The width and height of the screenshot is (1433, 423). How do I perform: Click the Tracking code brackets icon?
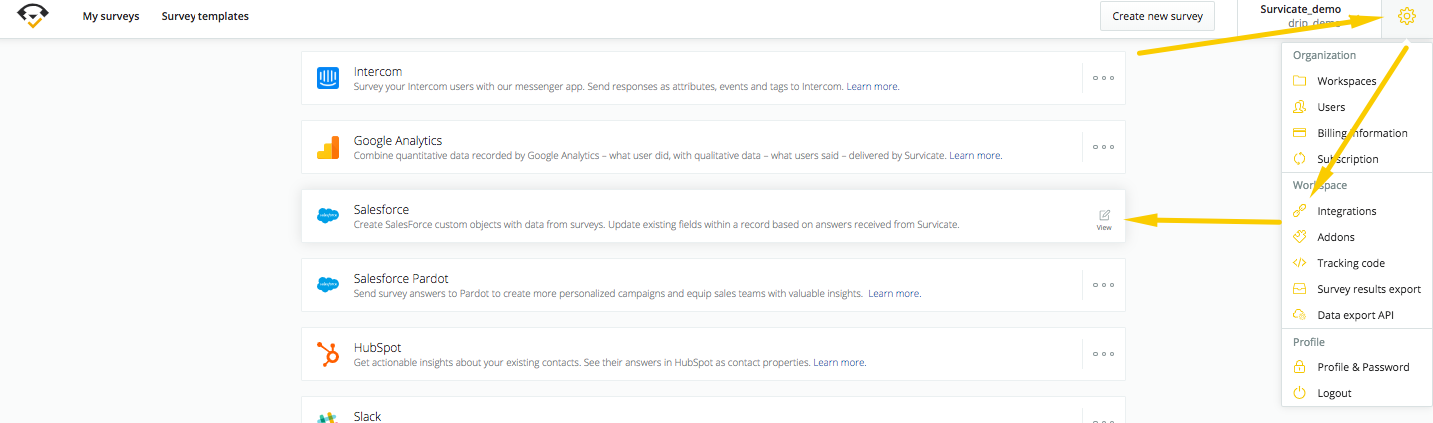(1300, 263)
